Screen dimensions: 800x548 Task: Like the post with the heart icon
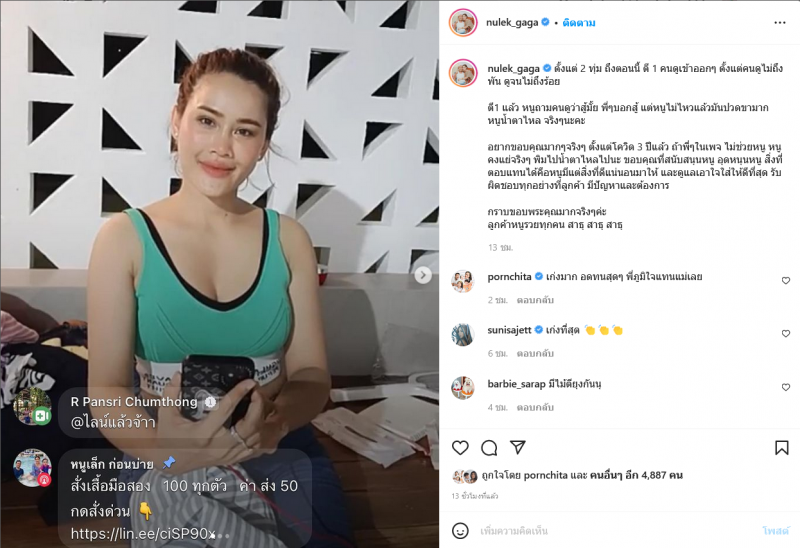pos(460,448)
